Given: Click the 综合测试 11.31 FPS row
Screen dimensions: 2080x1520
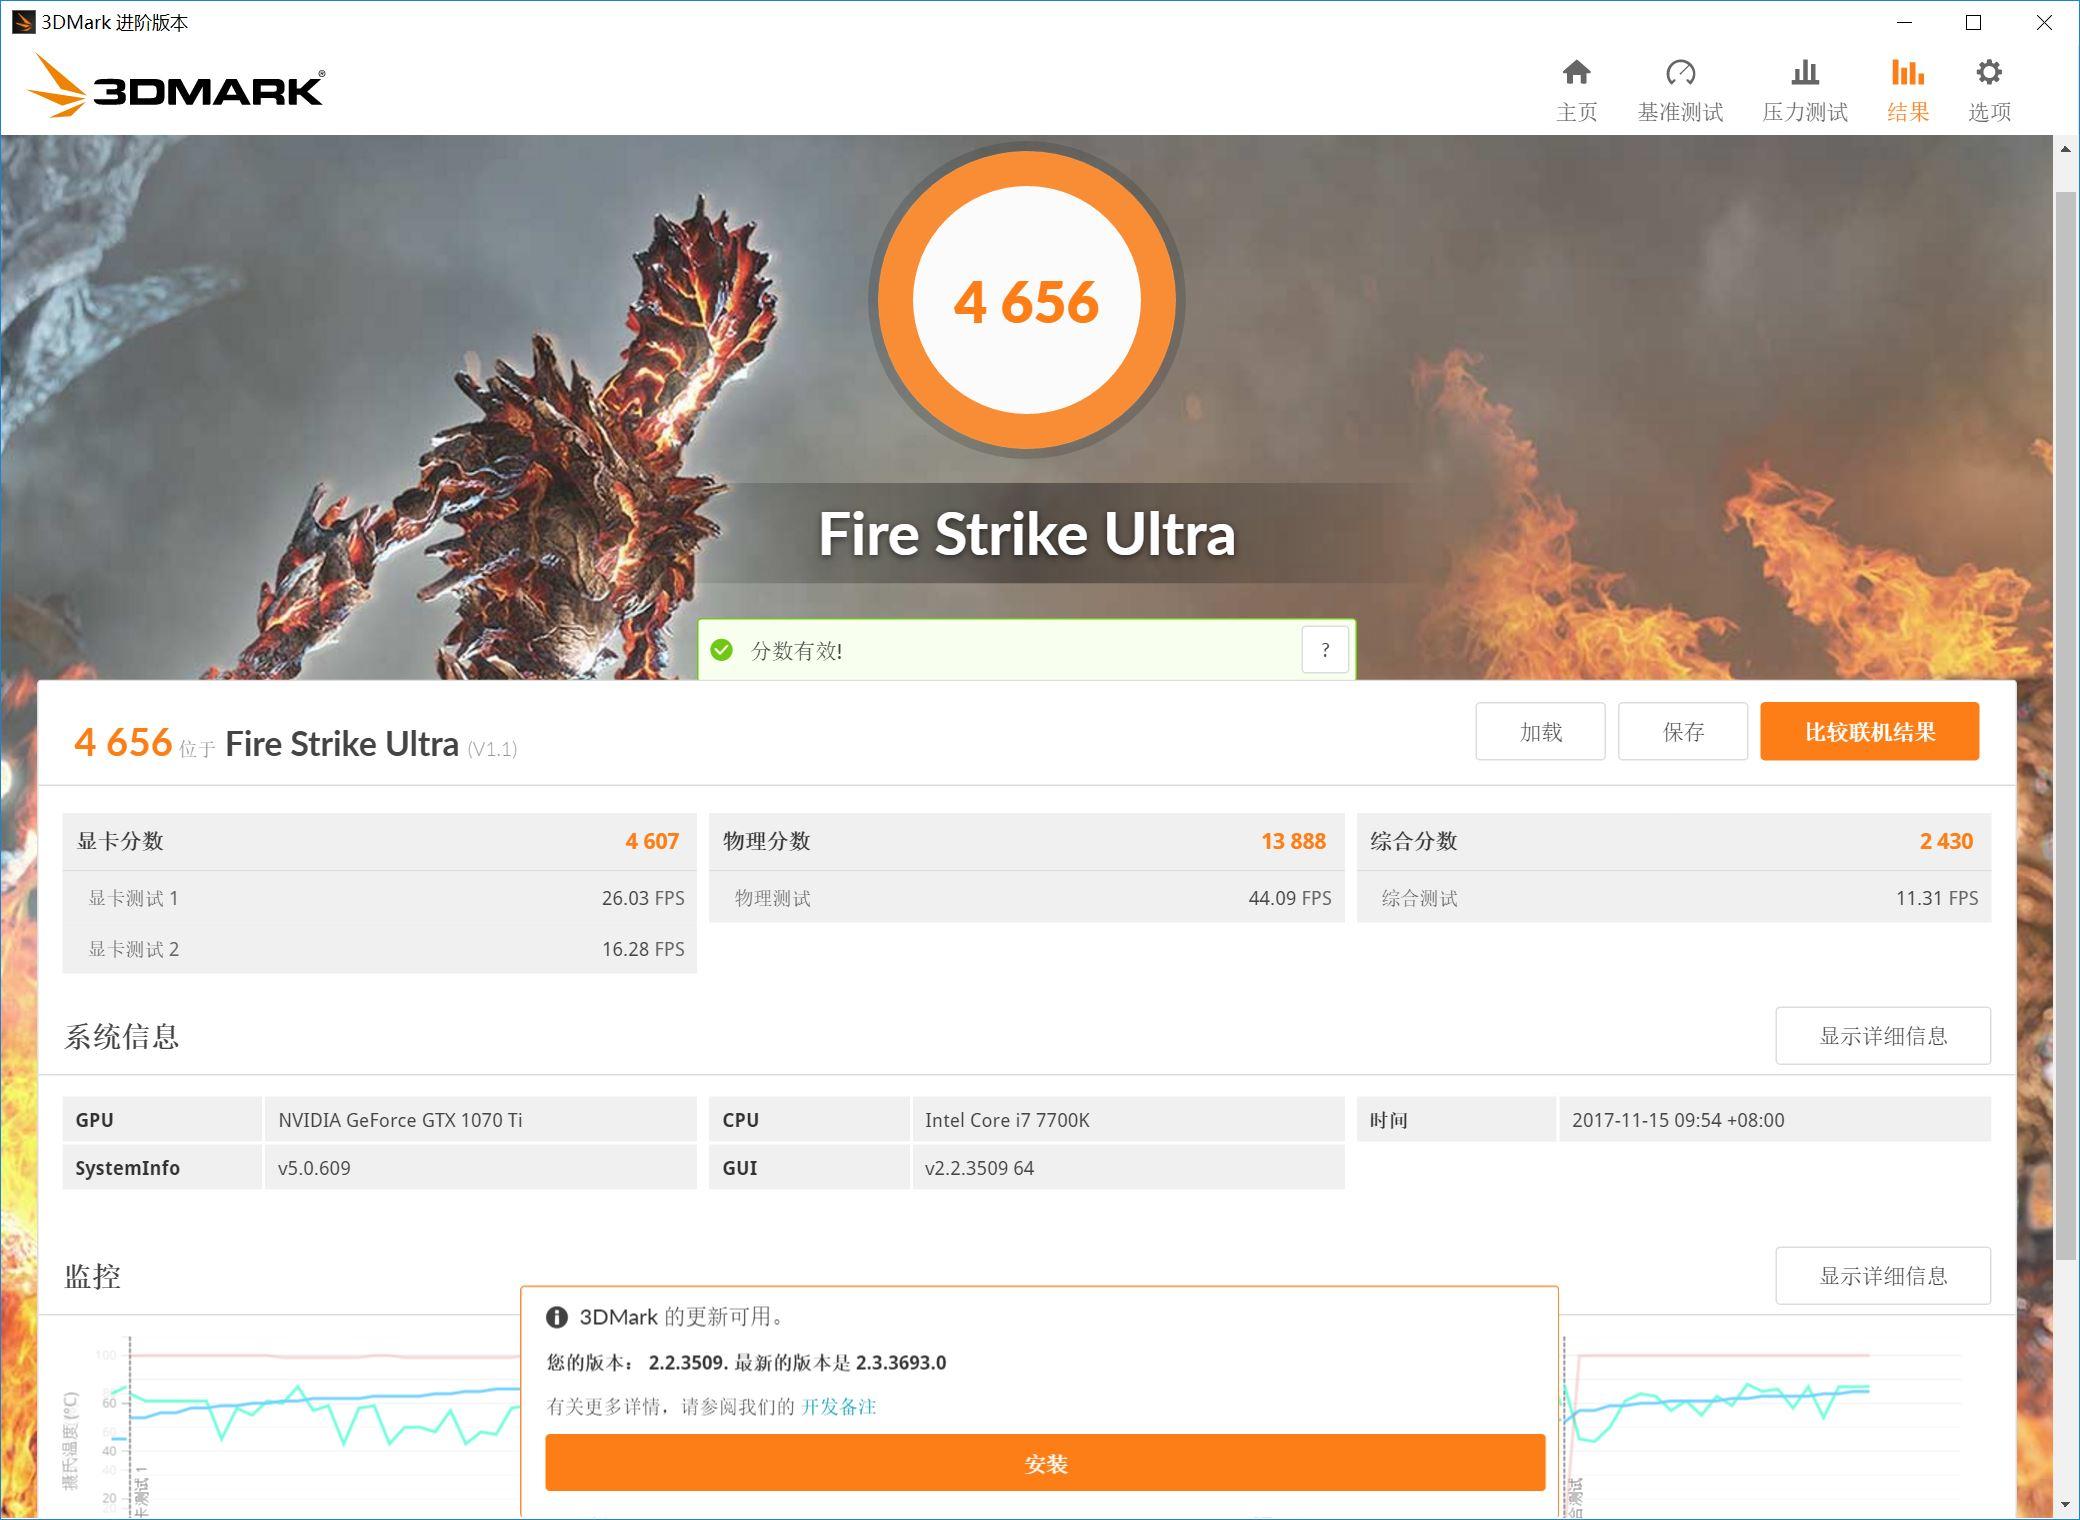Looking at the screenshot, I should (1673, 898).
